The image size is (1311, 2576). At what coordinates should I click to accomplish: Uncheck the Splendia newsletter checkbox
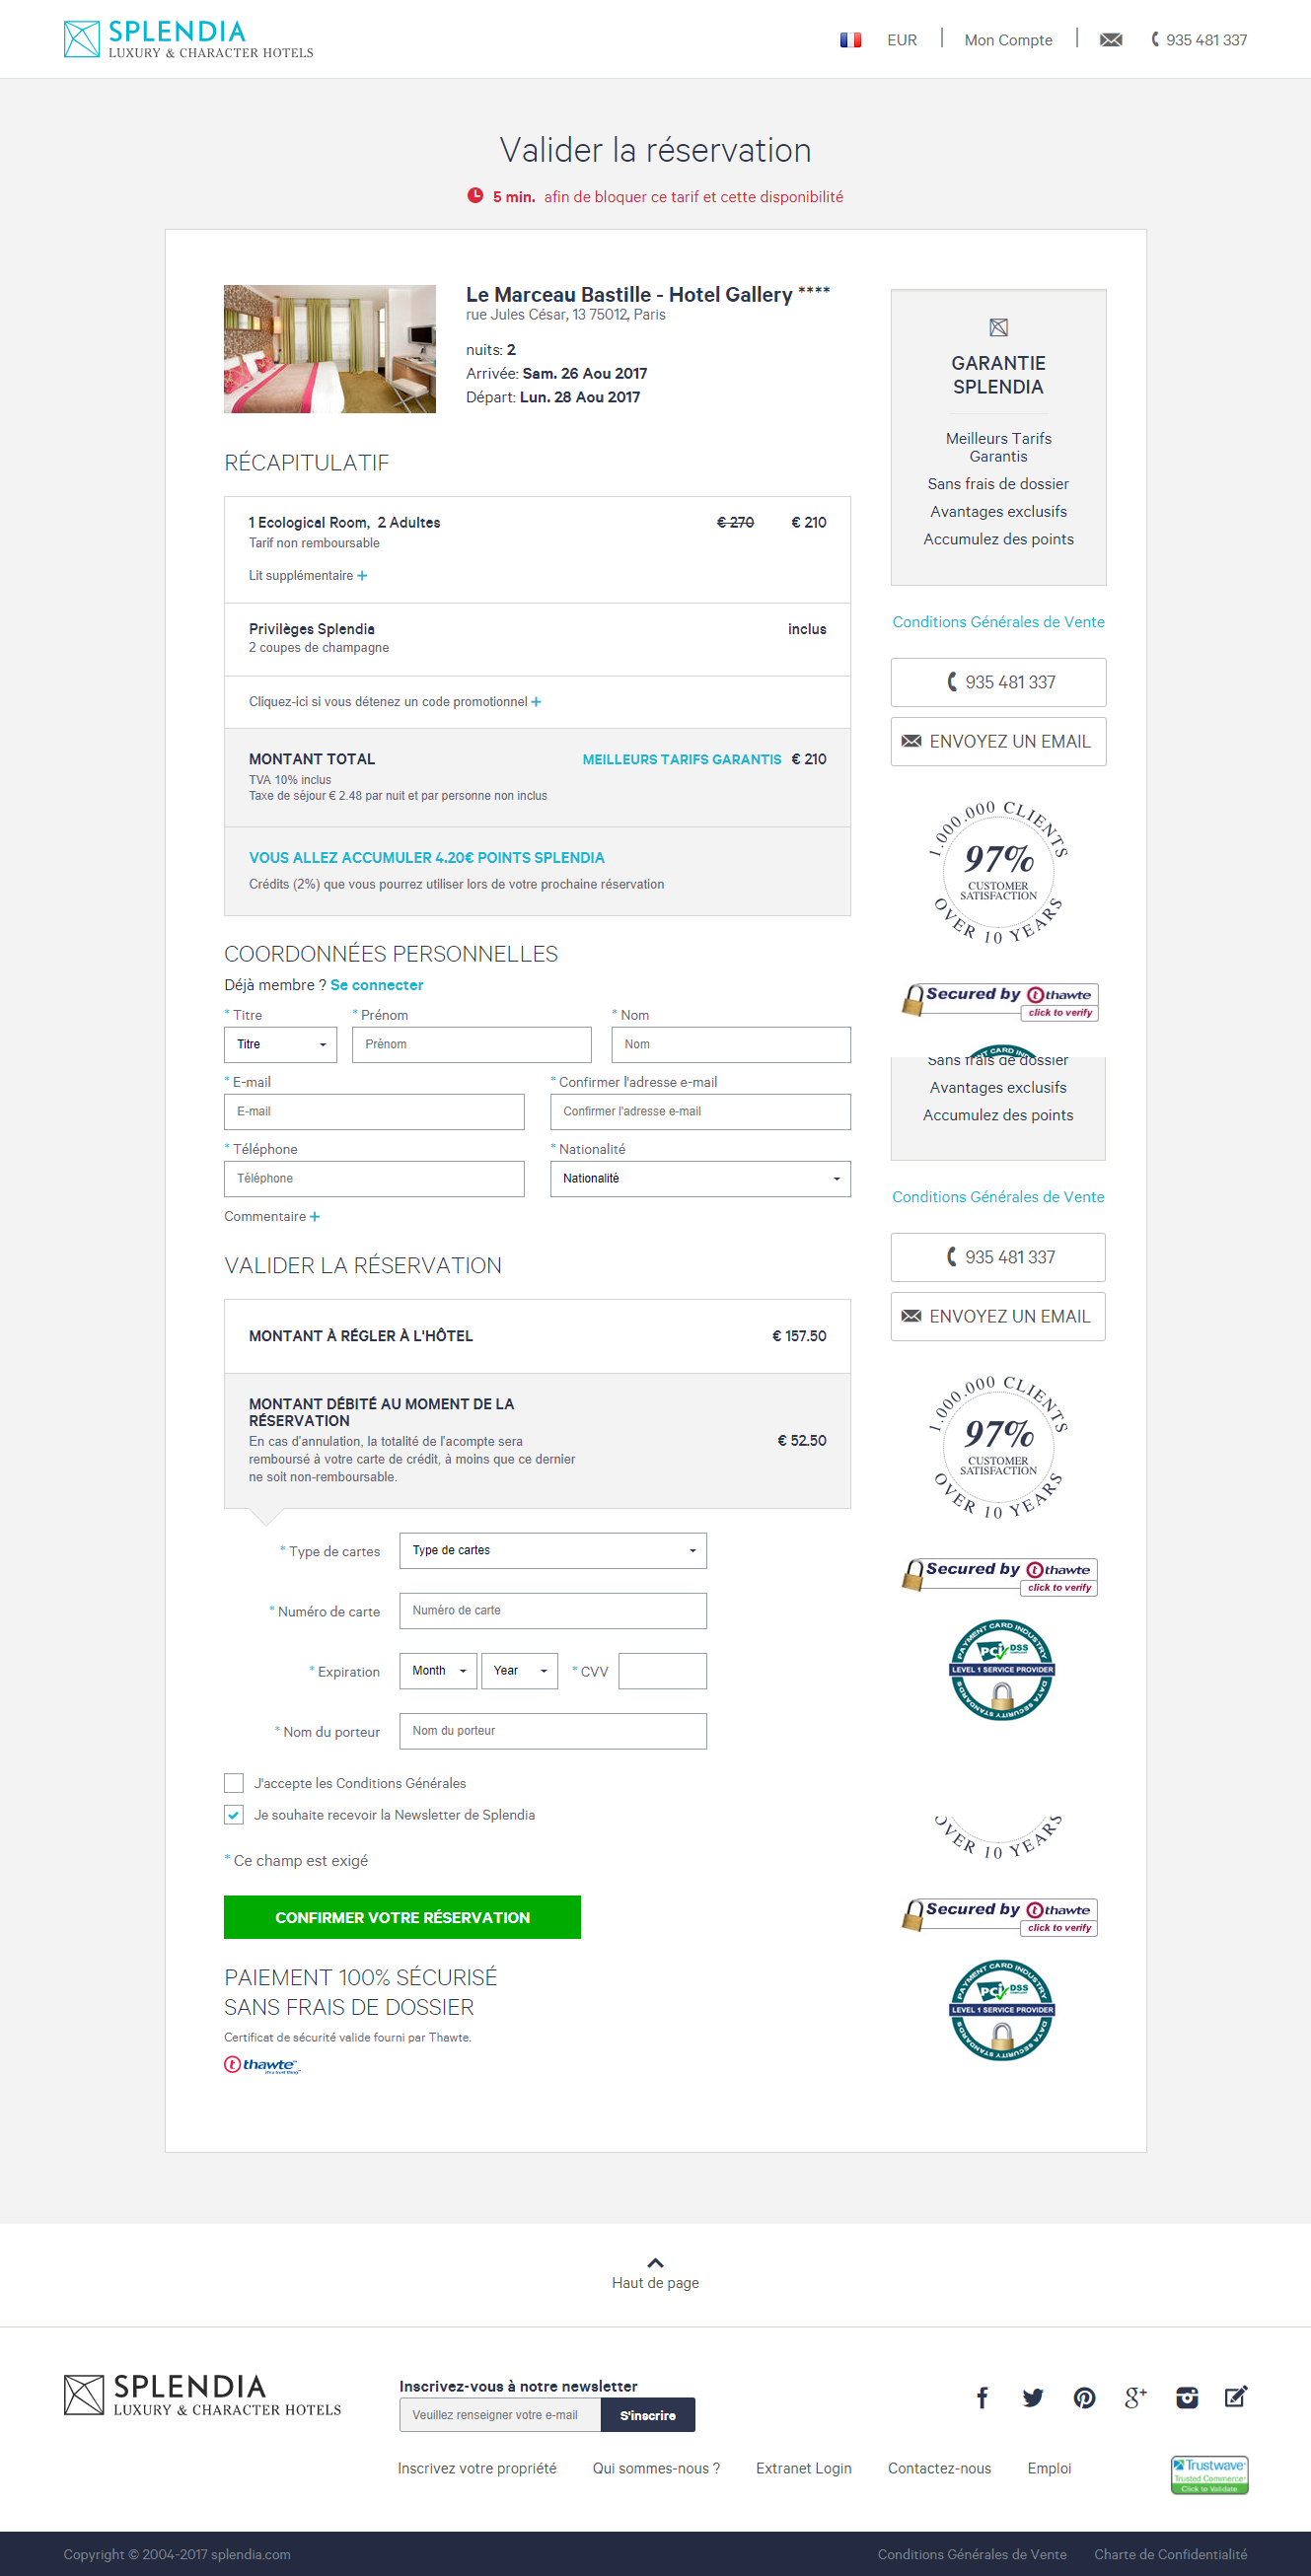(x=234, y=1815)
